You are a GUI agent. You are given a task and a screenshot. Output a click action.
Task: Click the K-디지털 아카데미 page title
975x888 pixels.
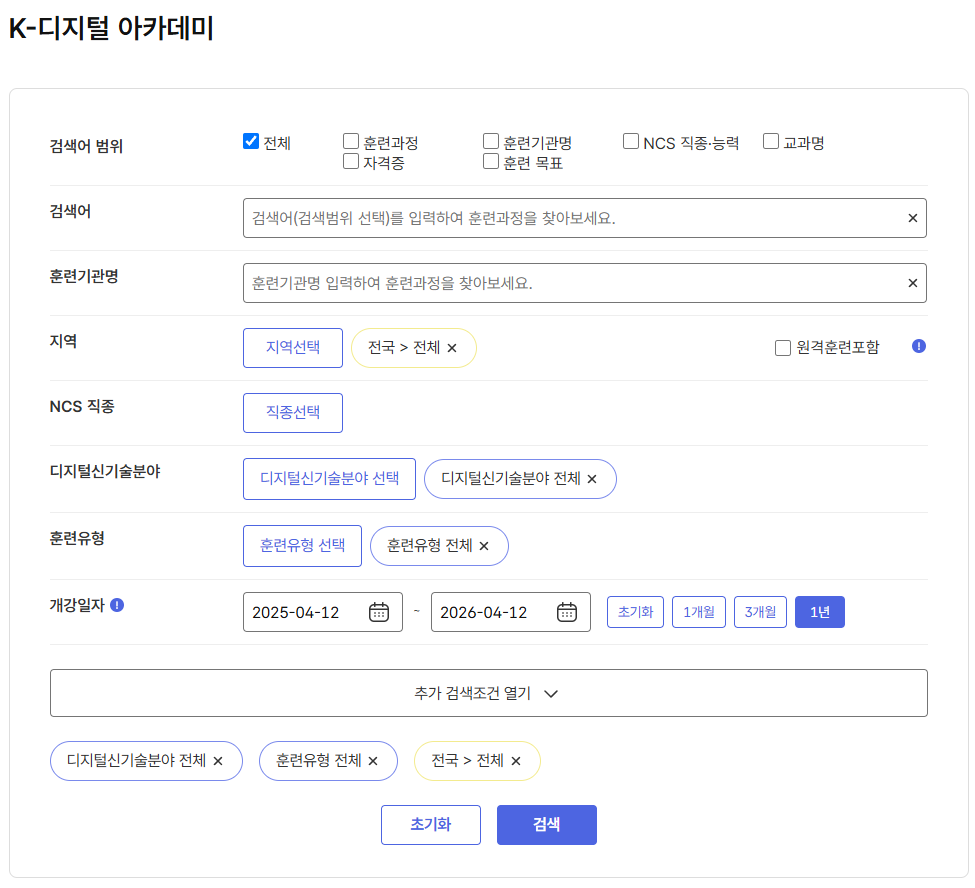coord(111,28)
